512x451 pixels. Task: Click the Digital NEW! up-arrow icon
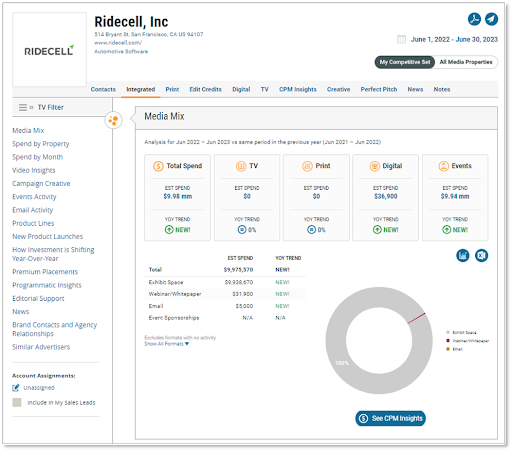point(377,230)
